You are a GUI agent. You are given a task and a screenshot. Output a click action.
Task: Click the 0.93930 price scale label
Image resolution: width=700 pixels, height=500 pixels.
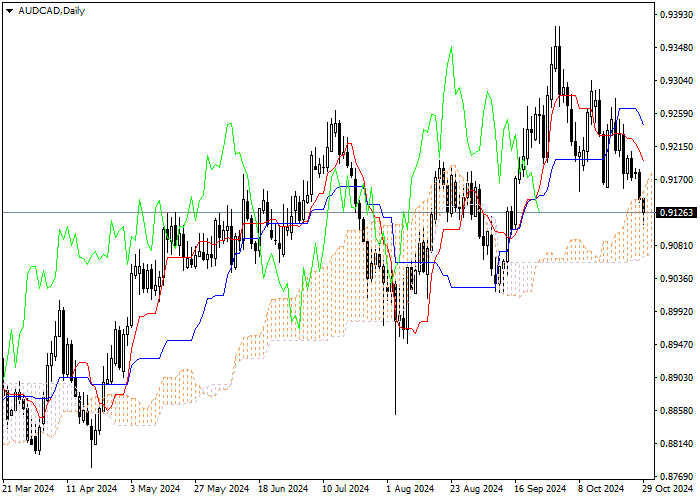pyautogui.click(x=677, y=15)
